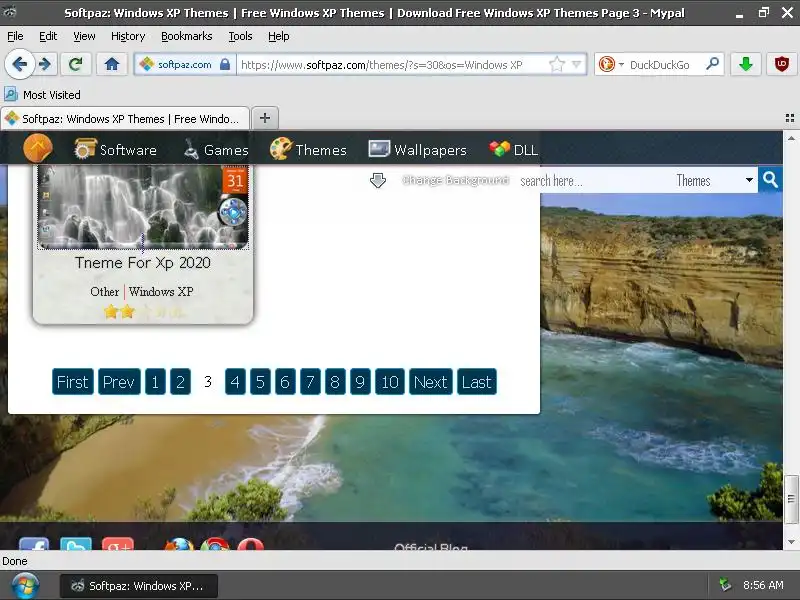Go to the Home page icon
The height and width of the screenshot is (600, 800).
112,64
